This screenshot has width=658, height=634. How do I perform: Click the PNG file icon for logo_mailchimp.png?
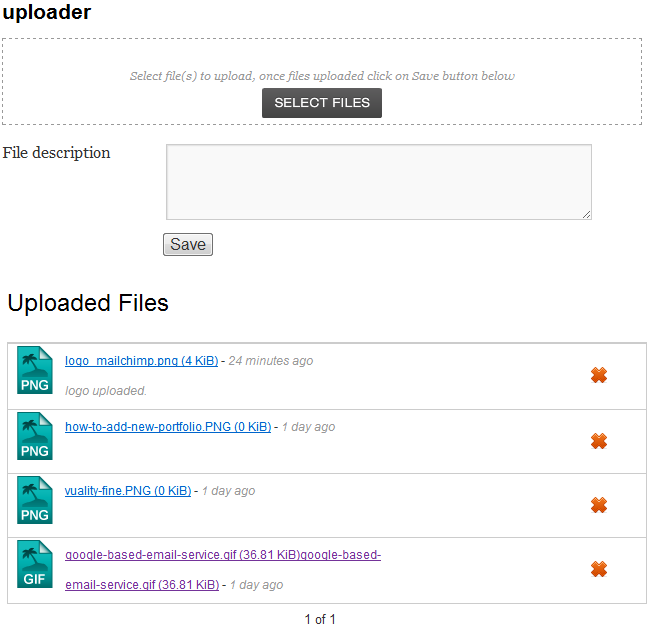click(x=35, y=370)
